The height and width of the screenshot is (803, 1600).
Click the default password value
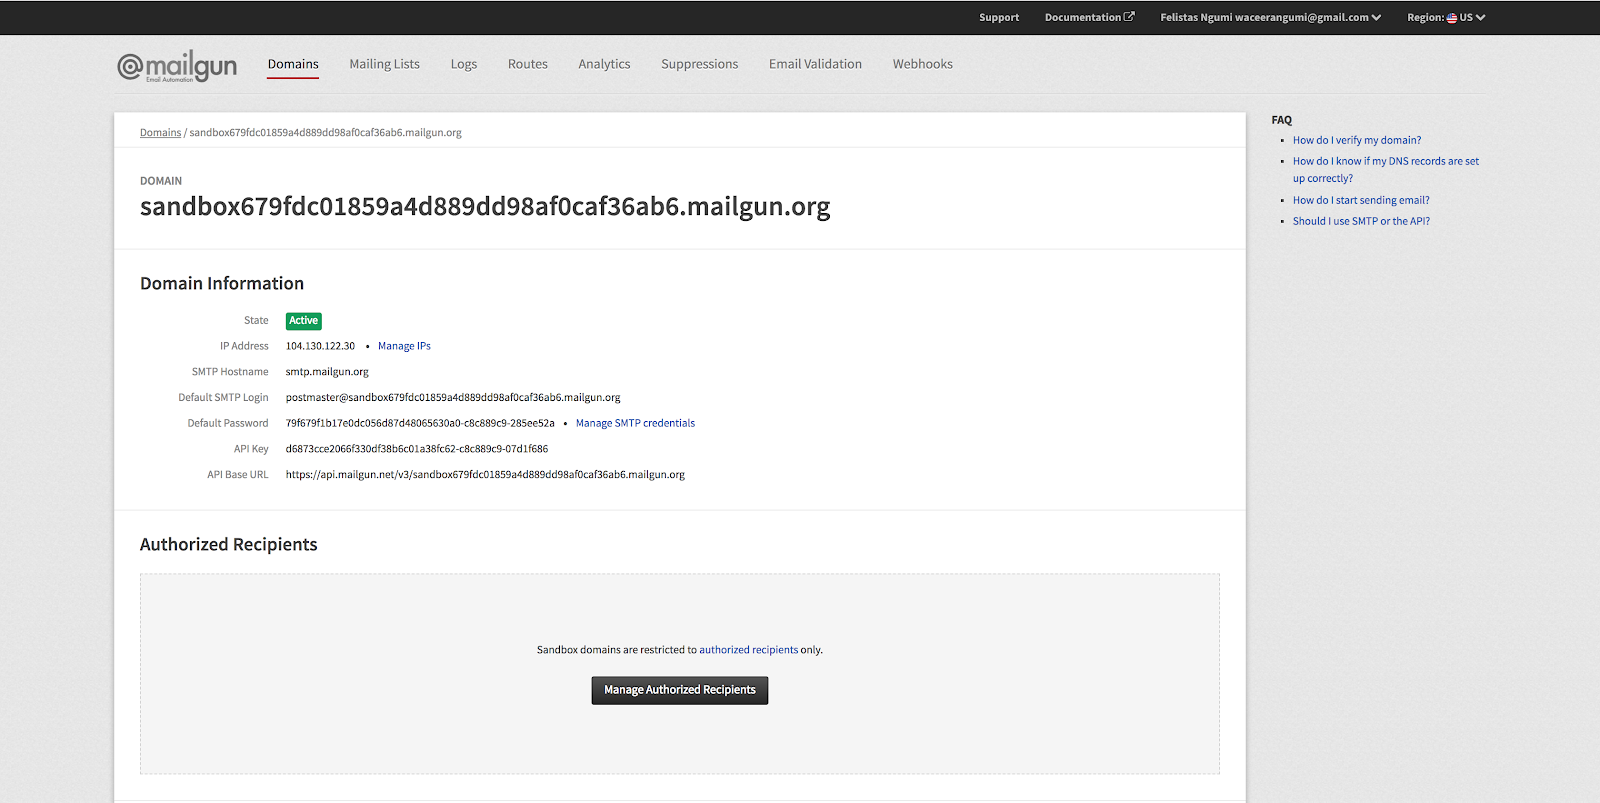420,423
